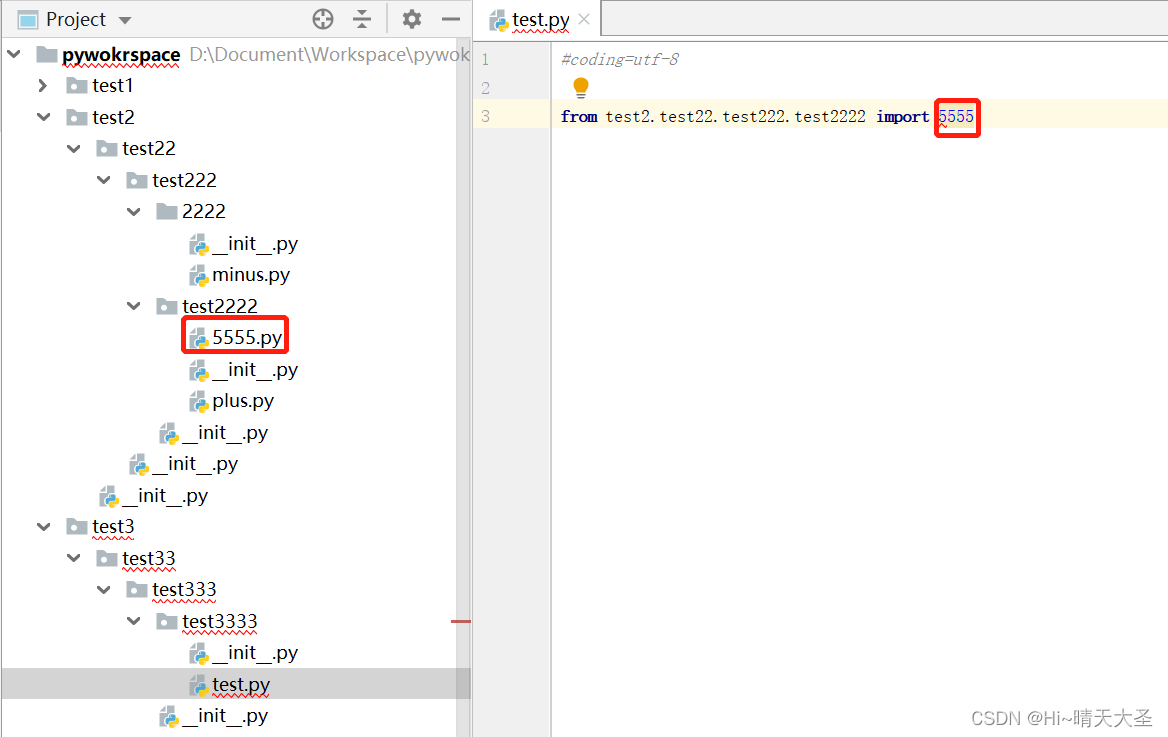The height and width of the screenshot is (737, 1168).
Task: Select the 2222 folder
Action: tap(203, 212)
